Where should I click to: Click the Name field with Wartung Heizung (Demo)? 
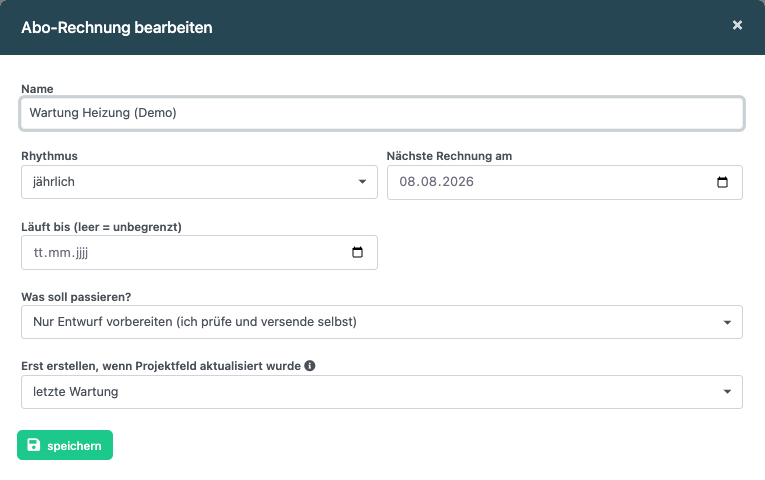click(382, 113)
